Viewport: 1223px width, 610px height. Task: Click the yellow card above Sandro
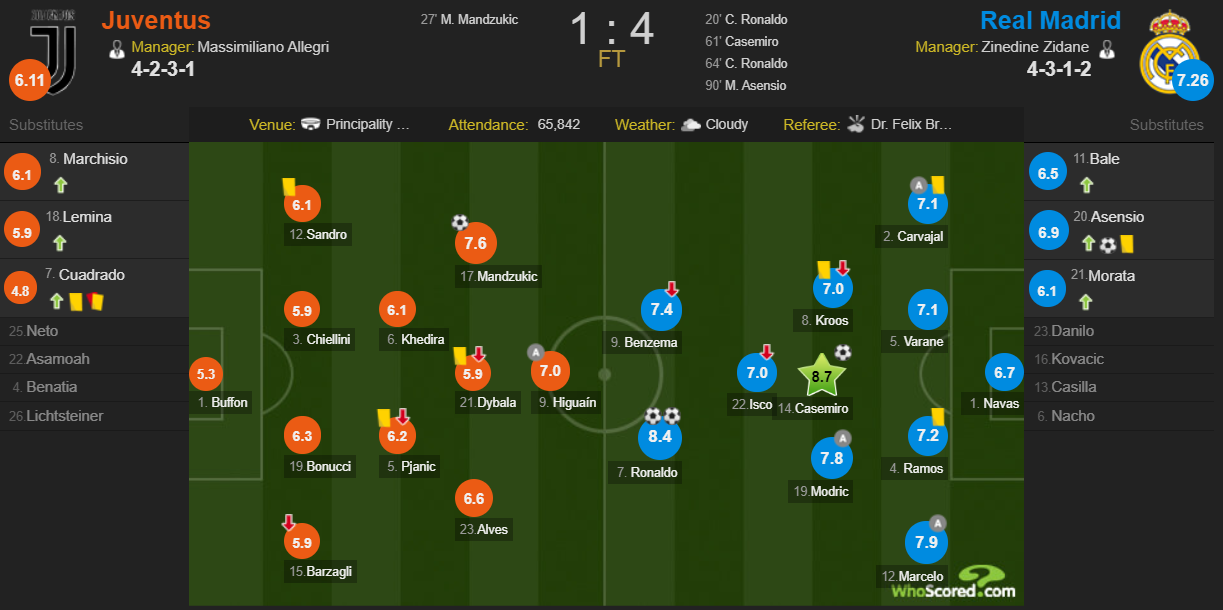(288, 186)
